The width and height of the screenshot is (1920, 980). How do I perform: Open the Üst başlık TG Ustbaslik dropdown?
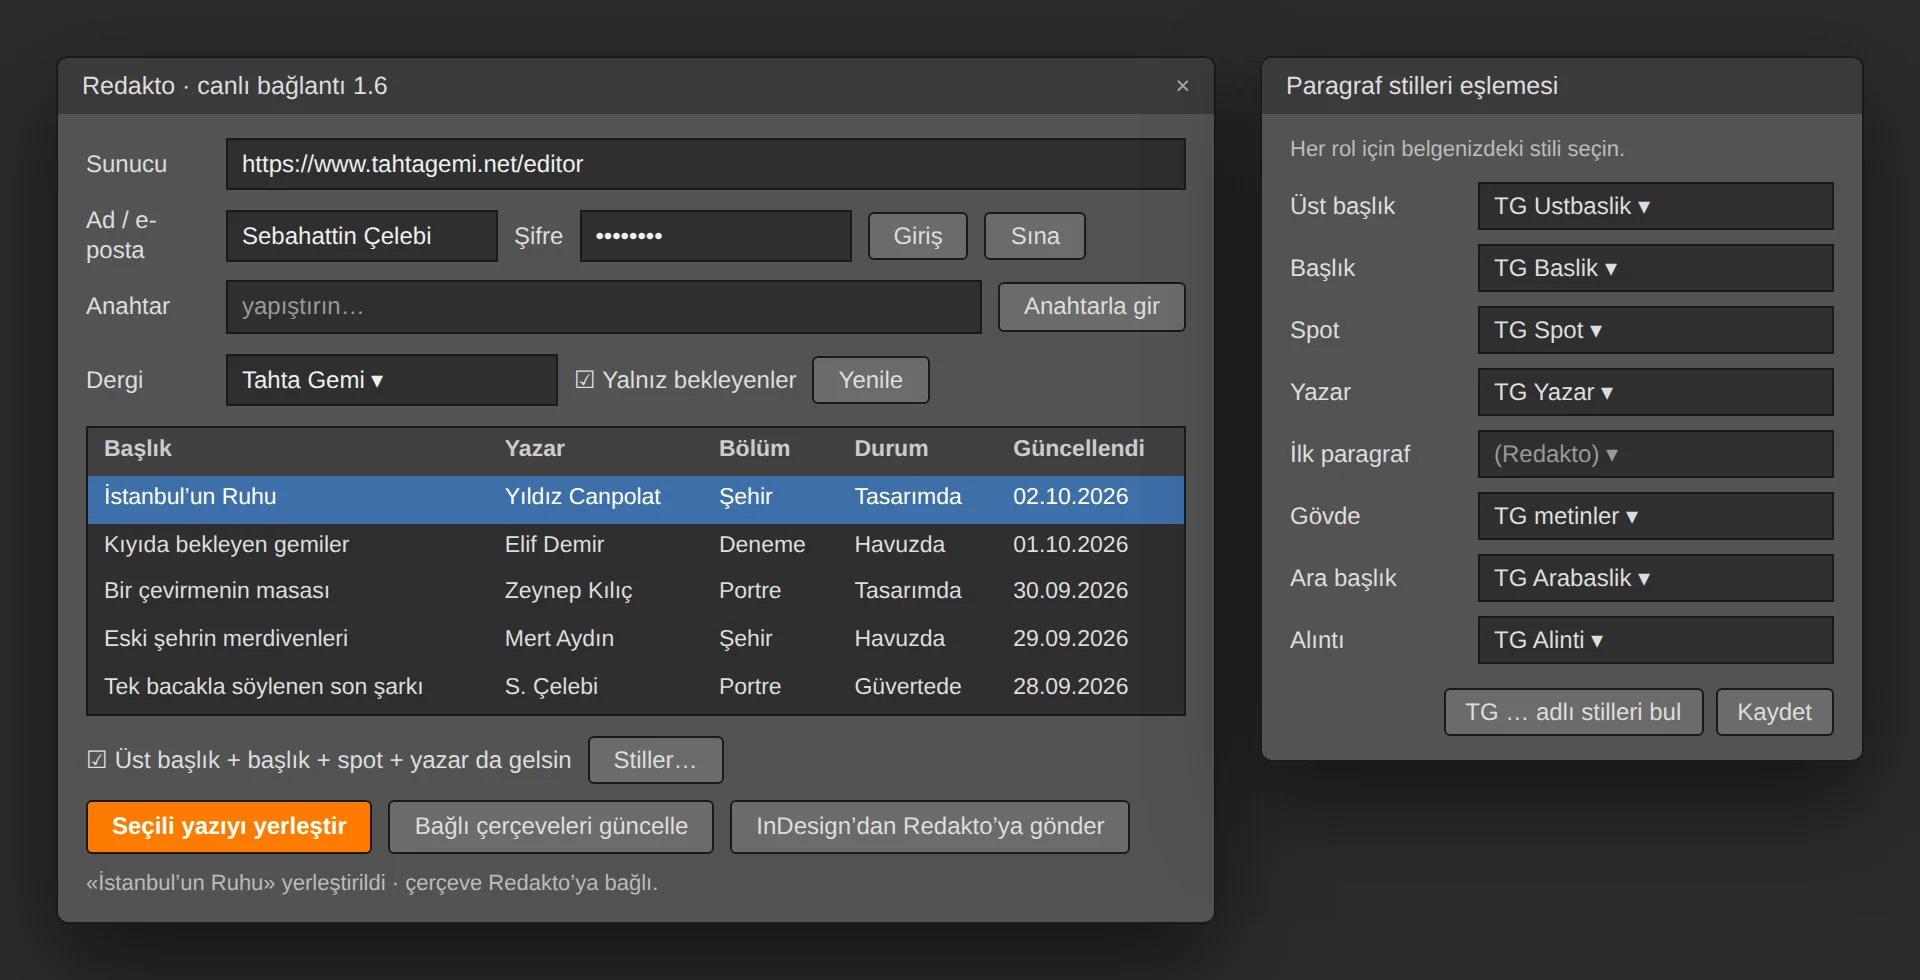coord(1656,206)
